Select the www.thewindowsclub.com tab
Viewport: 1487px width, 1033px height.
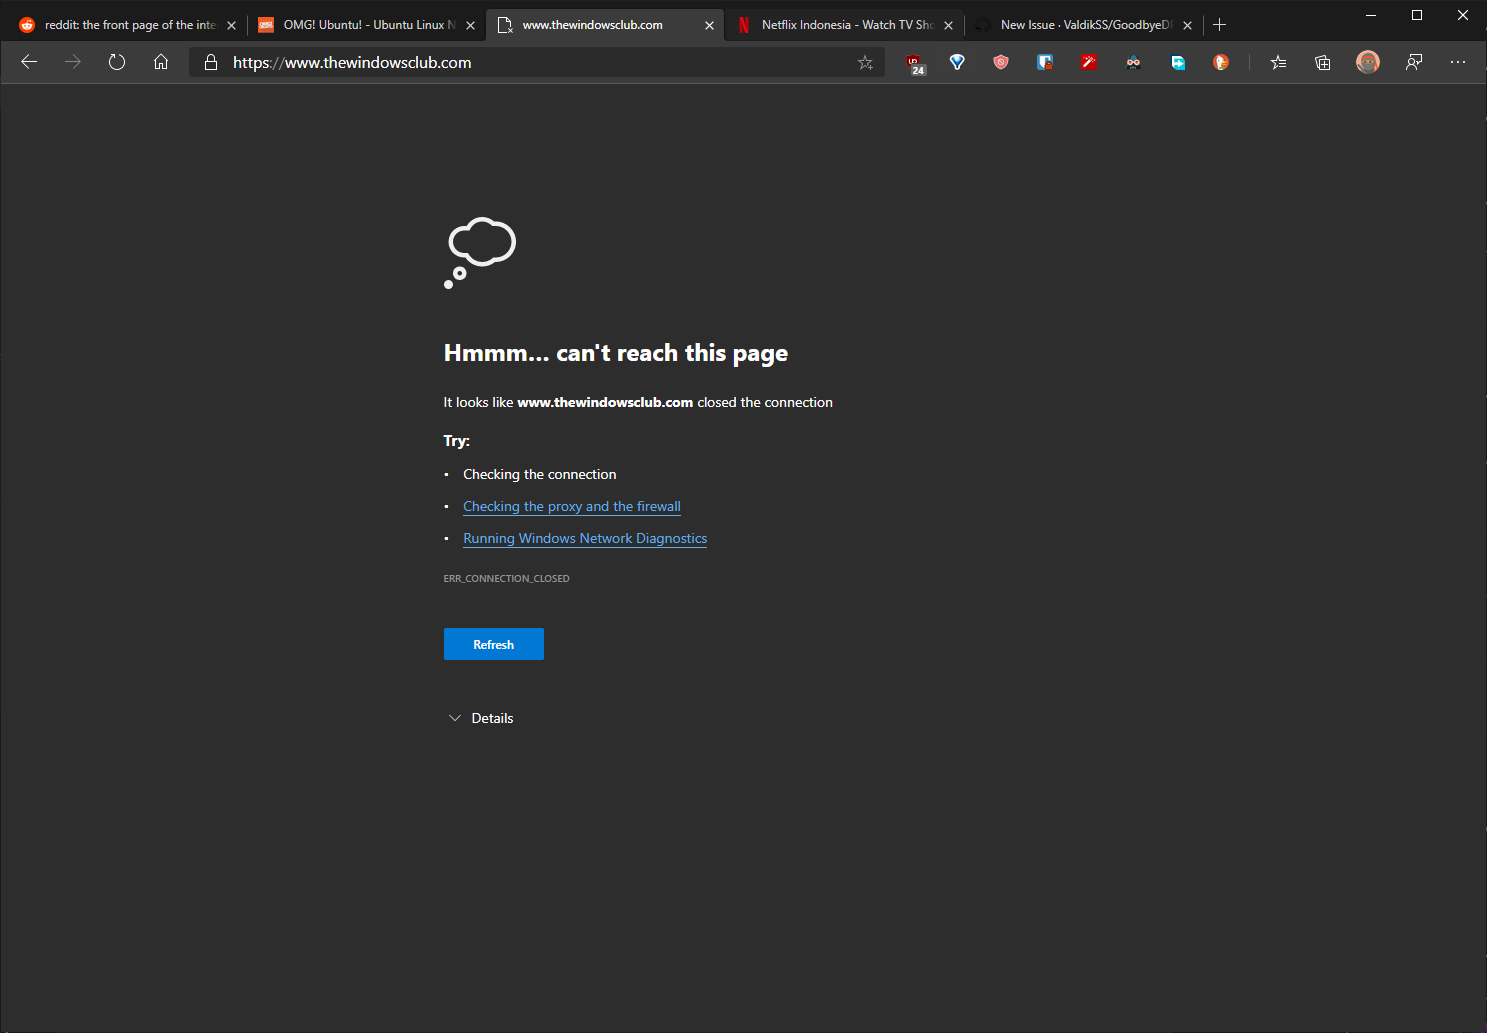(x=605, y=25)
